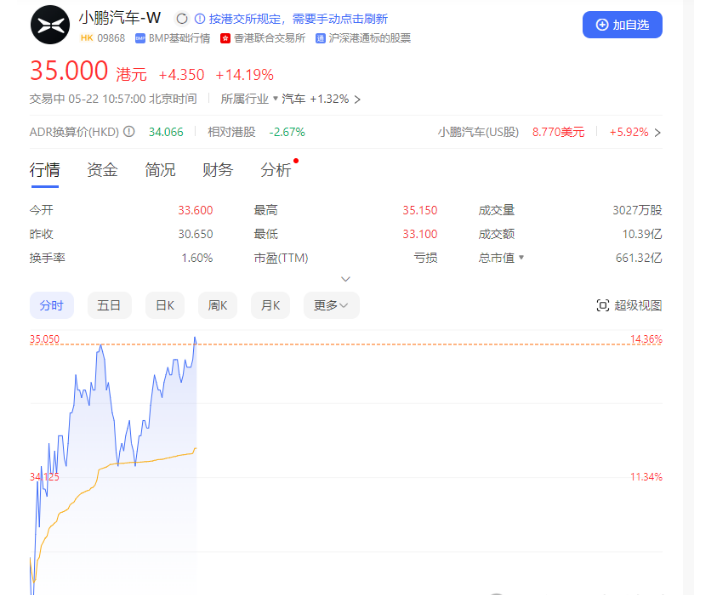
Task: Click info icon before HKEX refresh notice
Action: coord(200,19)
